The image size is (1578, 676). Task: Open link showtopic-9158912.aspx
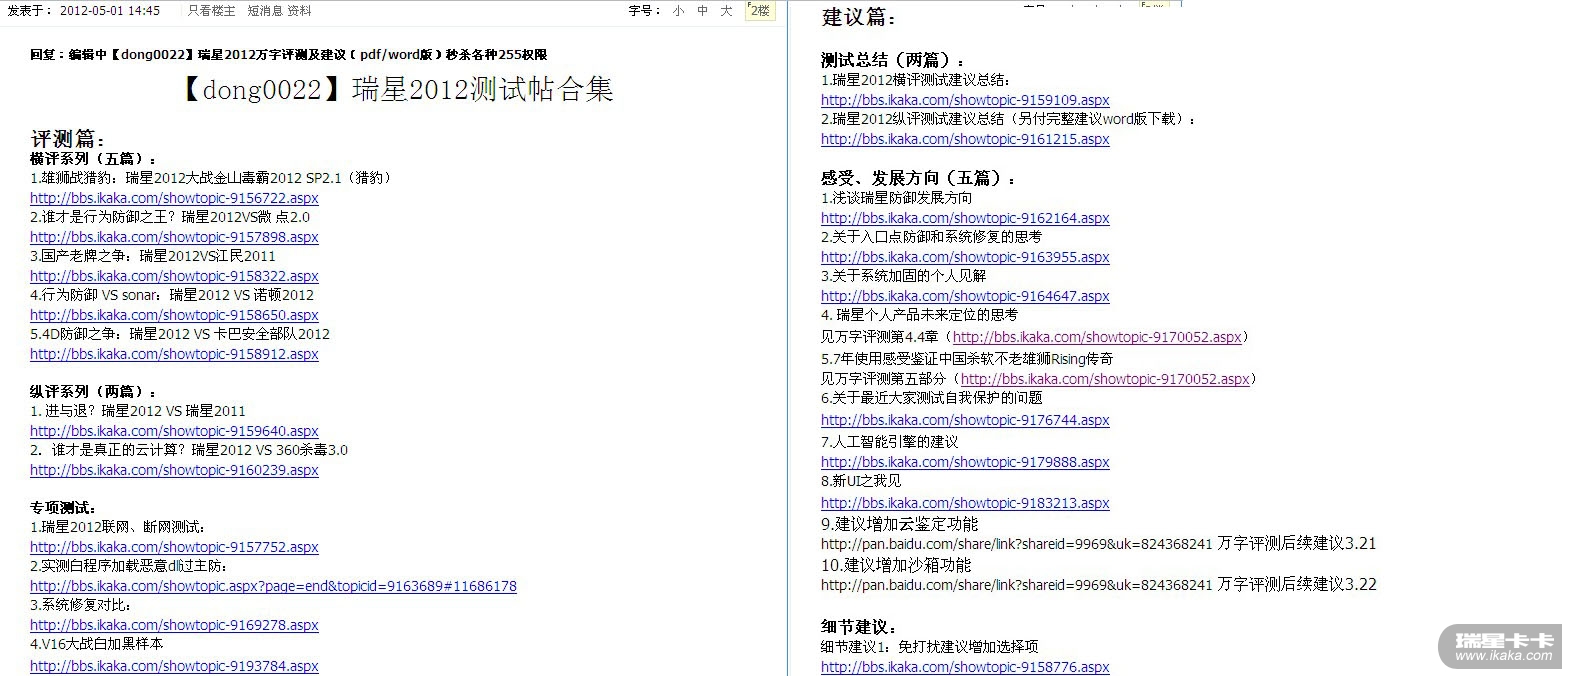click(x=174, y=354)
